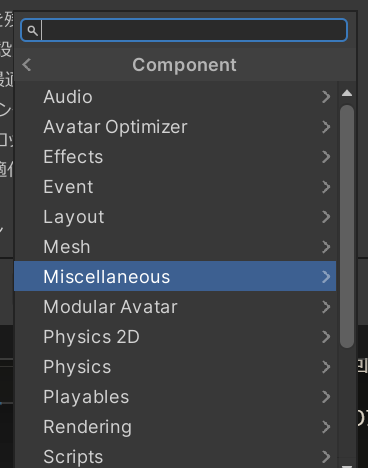The image size is (368, 468).
Task: Open the Scripts category
Action: (175, 456)
